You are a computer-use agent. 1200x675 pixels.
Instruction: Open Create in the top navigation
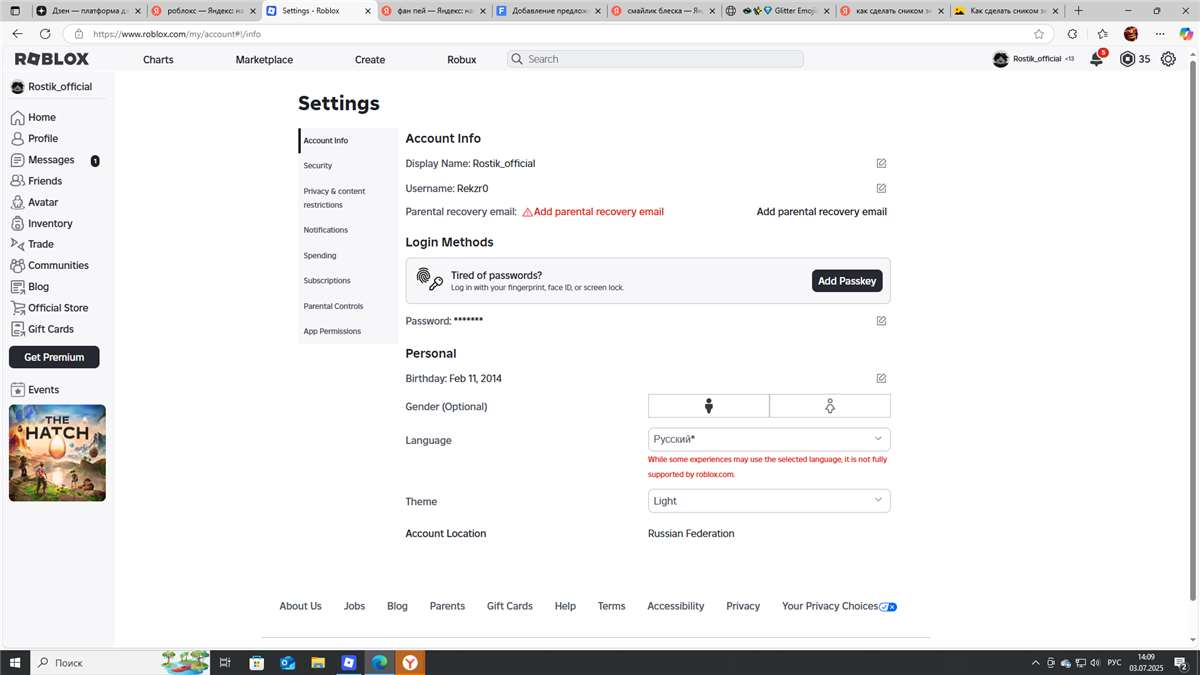(x=370, y=60)
